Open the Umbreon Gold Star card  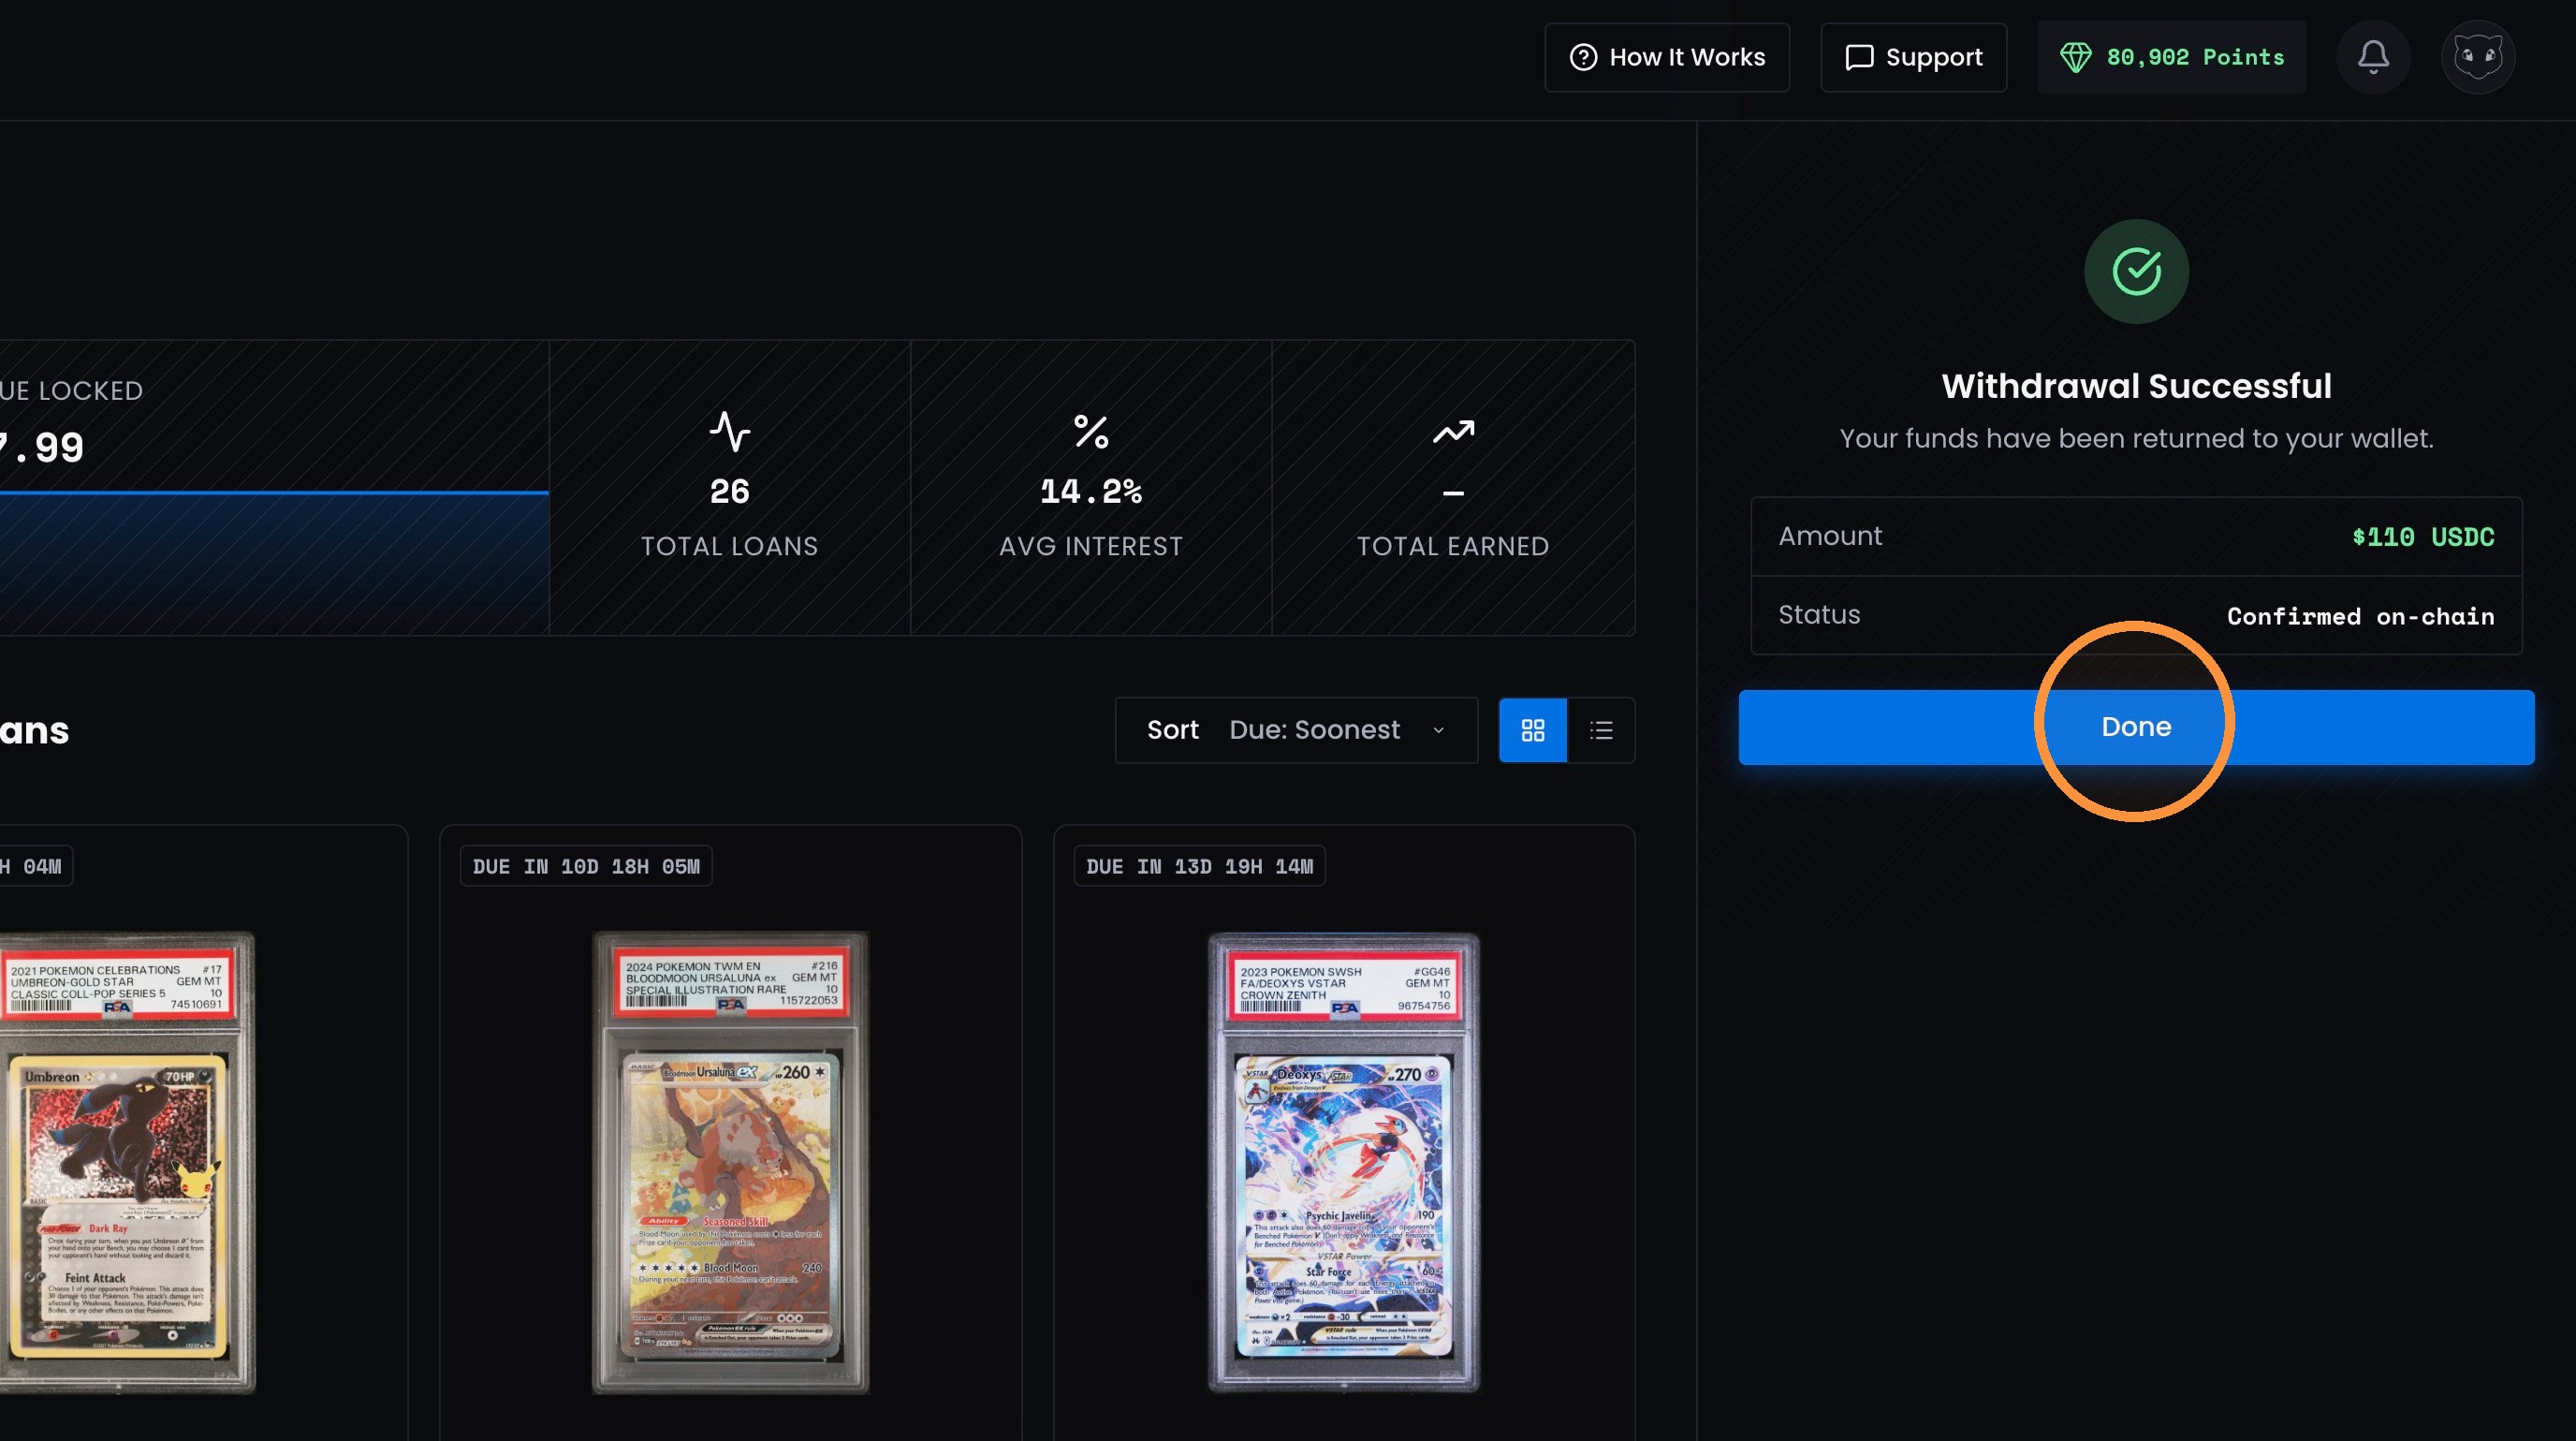[x=126, y=1163]
